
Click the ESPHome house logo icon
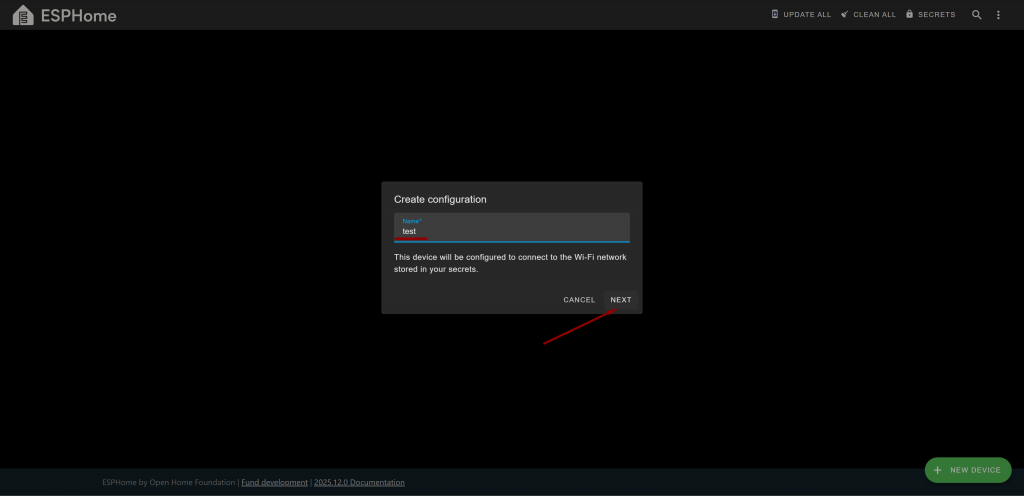[x=23, y=15]
